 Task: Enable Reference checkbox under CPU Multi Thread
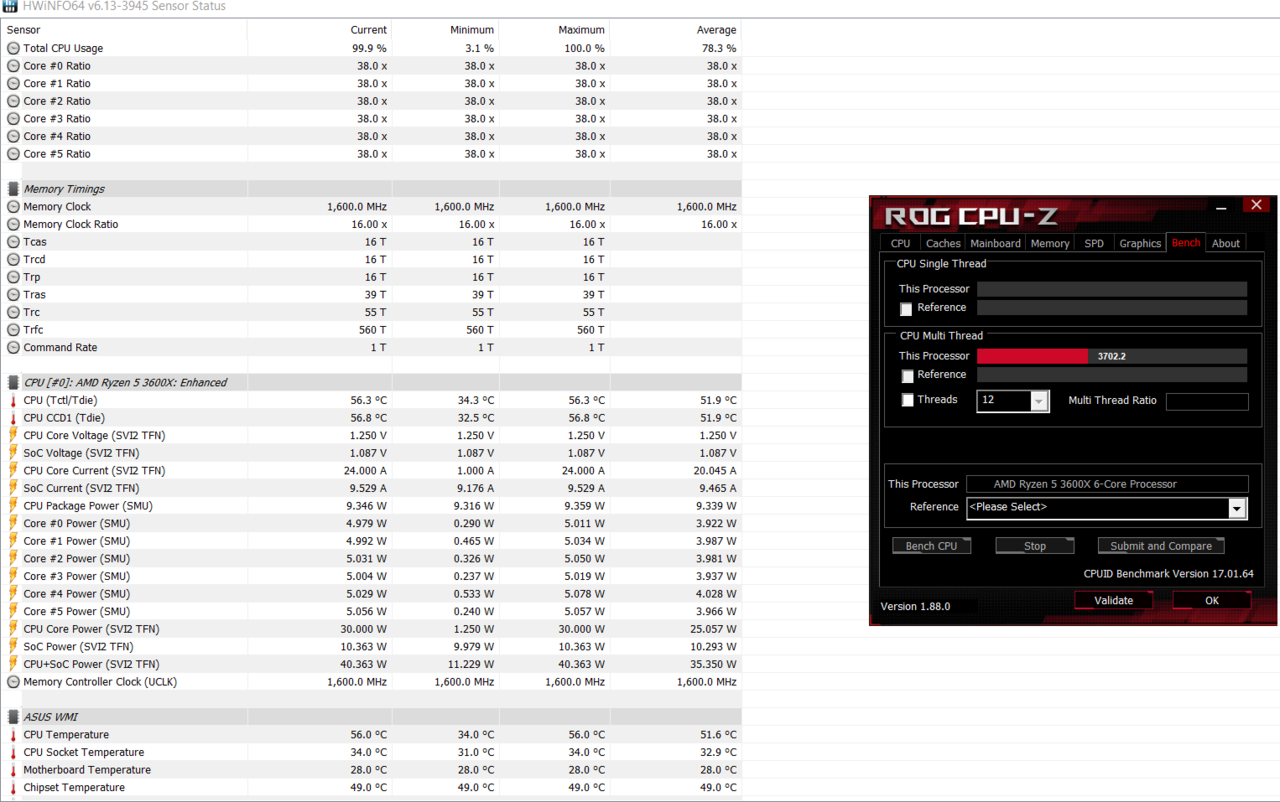pos(908,376)
